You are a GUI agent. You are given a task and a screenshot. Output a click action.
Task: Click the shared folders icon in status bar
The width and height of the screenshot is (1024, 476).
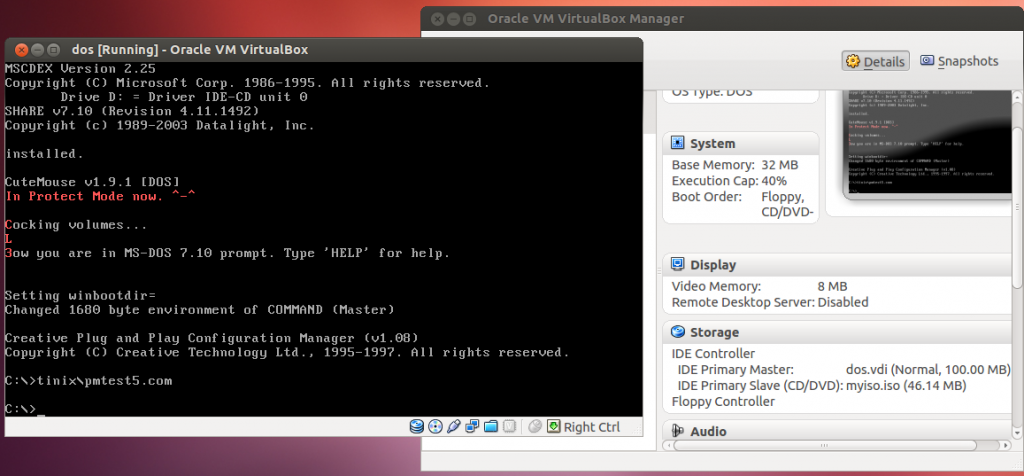(x=491, y=427)
